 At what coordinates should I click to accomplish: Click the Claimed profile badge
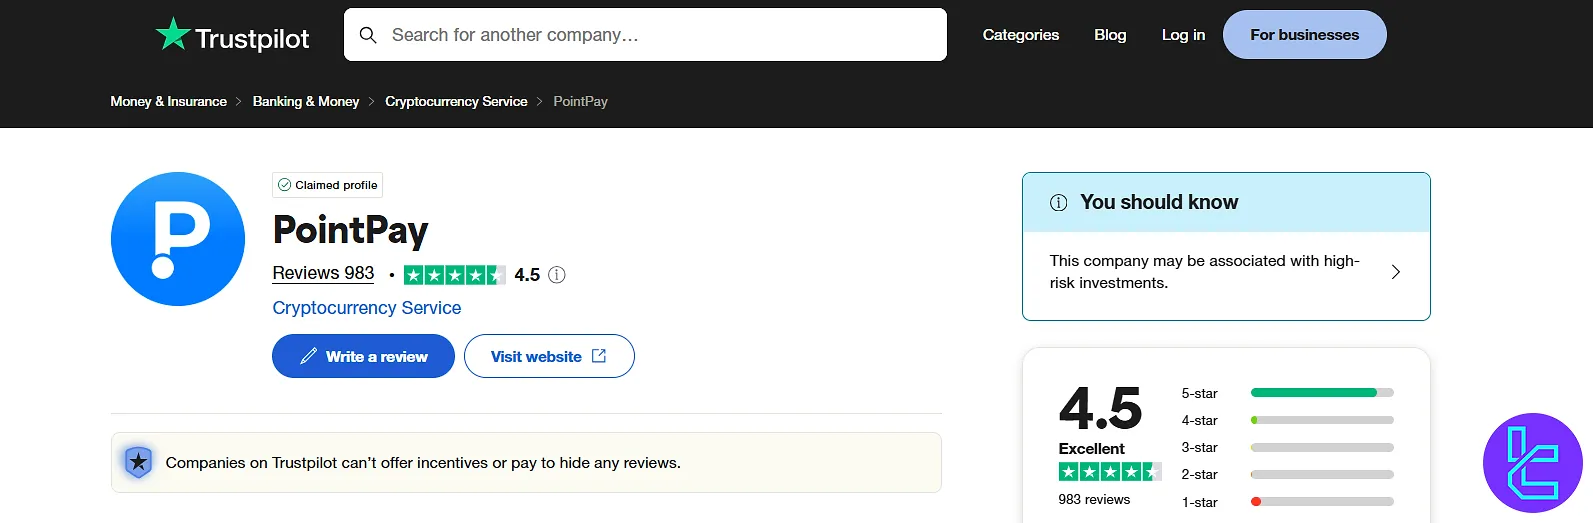click(327, 185)
